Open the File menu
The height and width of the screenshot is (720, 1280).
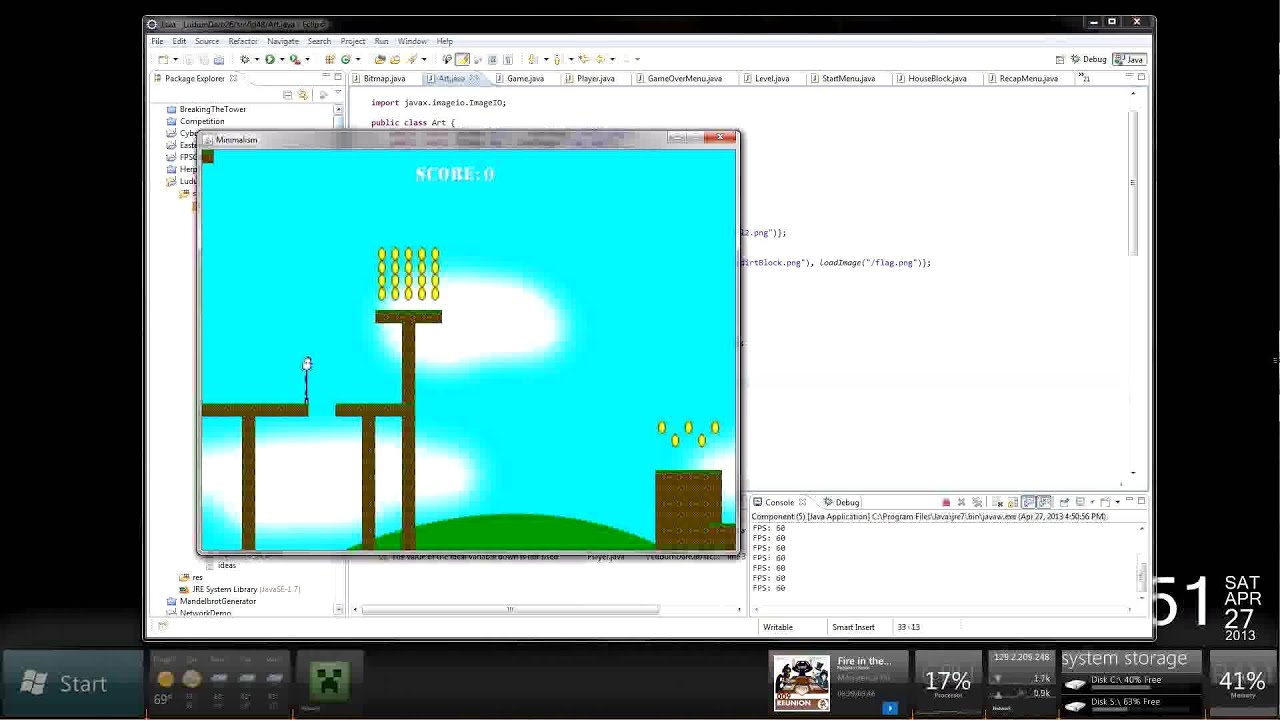tap(157, 41)
